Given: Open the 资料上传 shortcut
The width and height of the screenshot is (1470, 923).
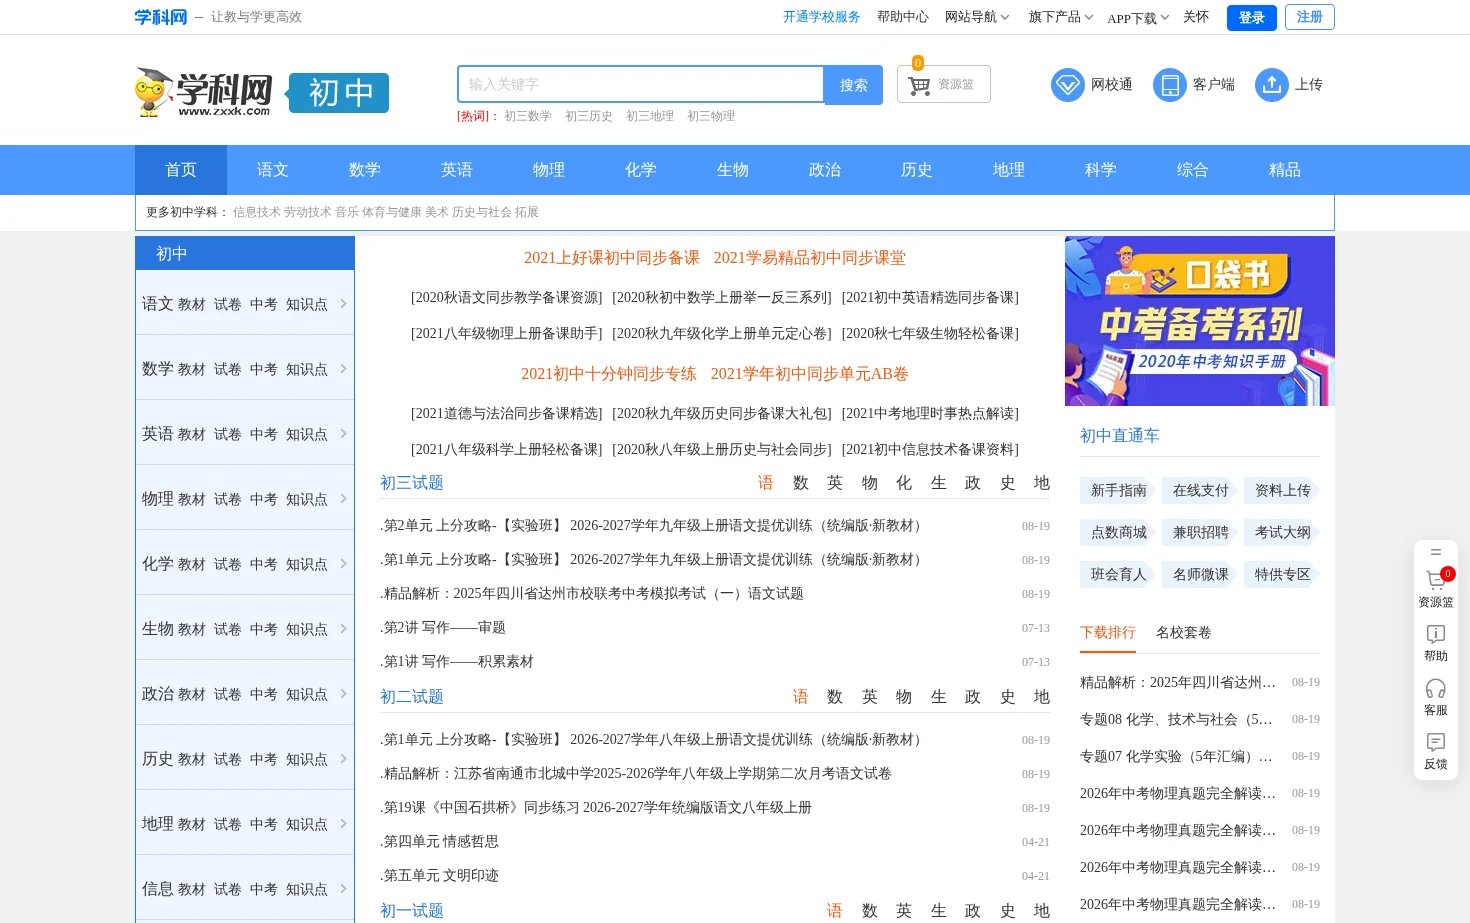Looking at the screenshot, I should [x=1283, y=490].
